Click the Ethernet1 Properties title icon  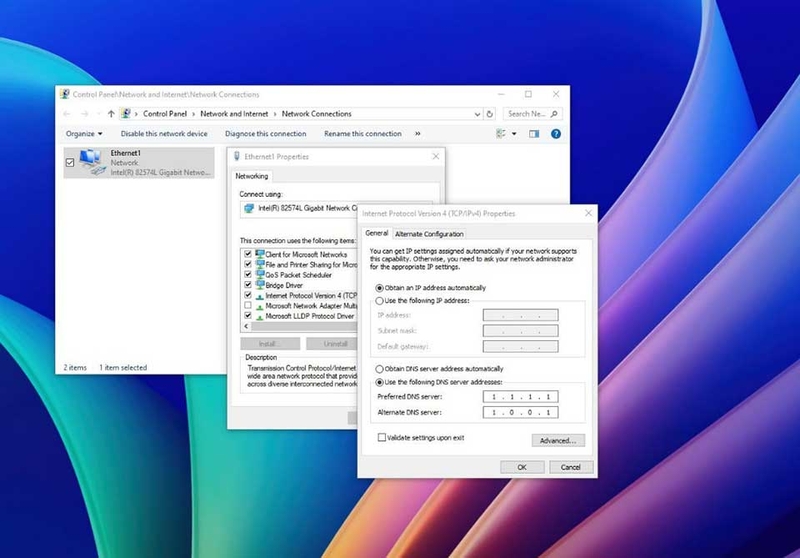[237, 156]
